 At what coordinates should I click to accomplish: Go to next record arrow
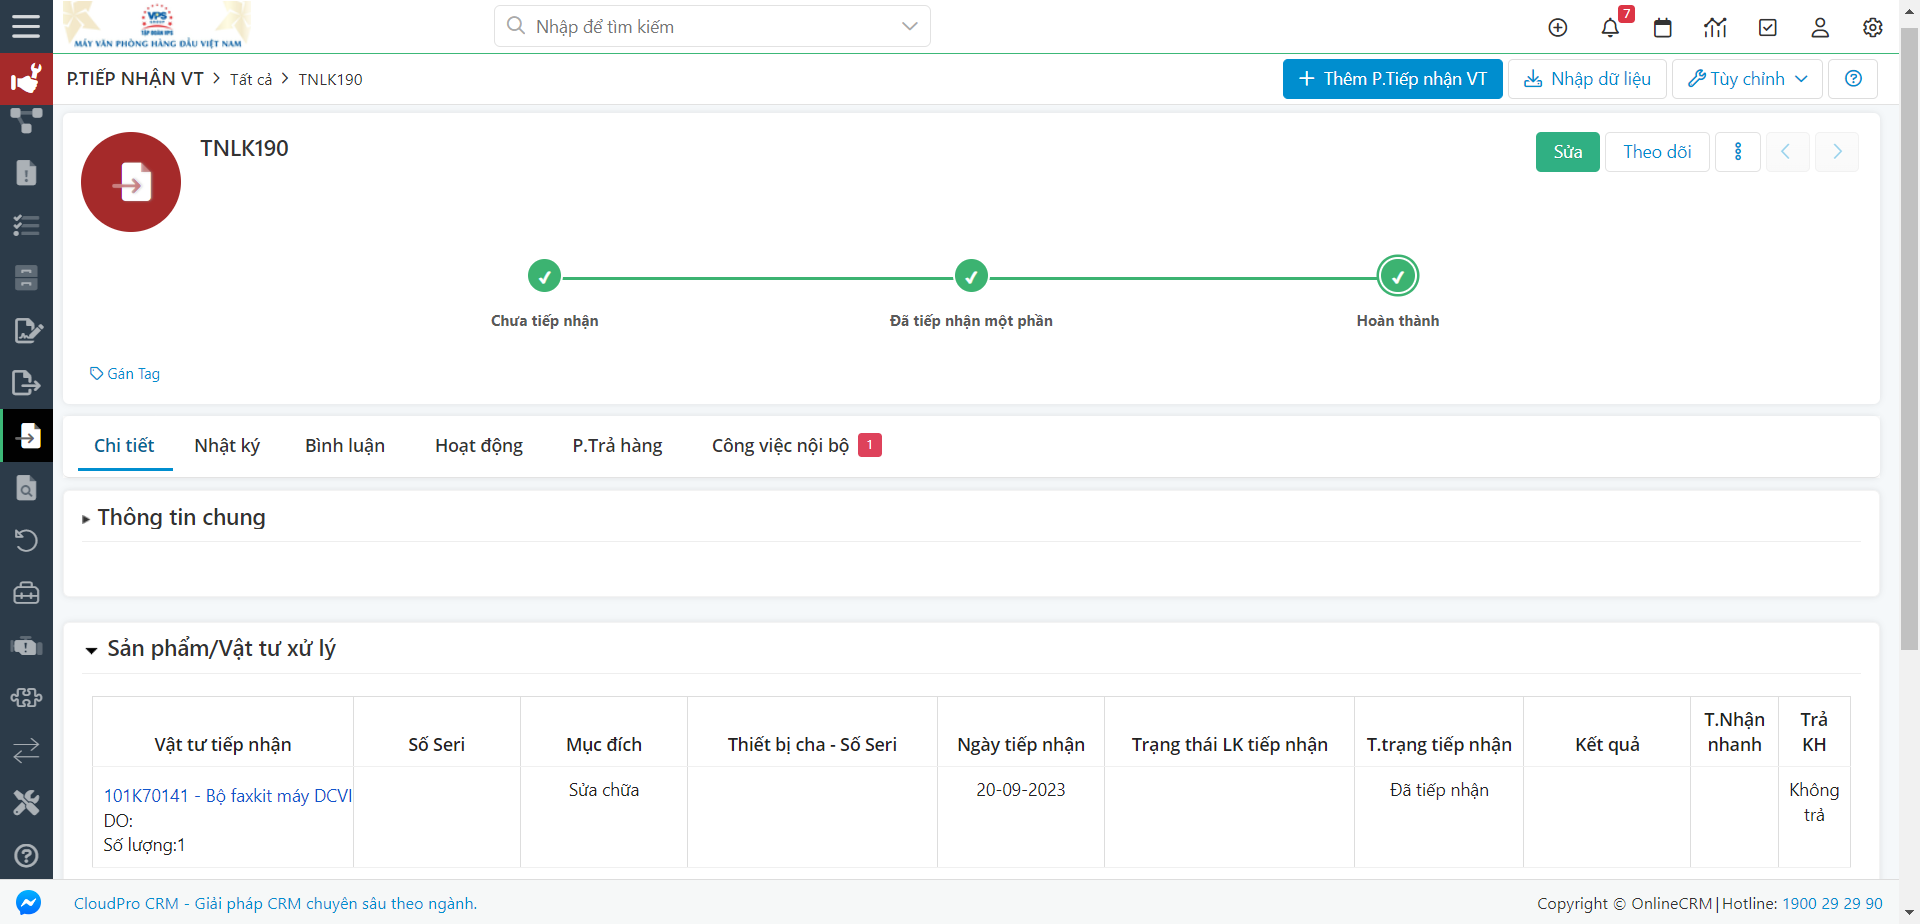pos(1837,152)
